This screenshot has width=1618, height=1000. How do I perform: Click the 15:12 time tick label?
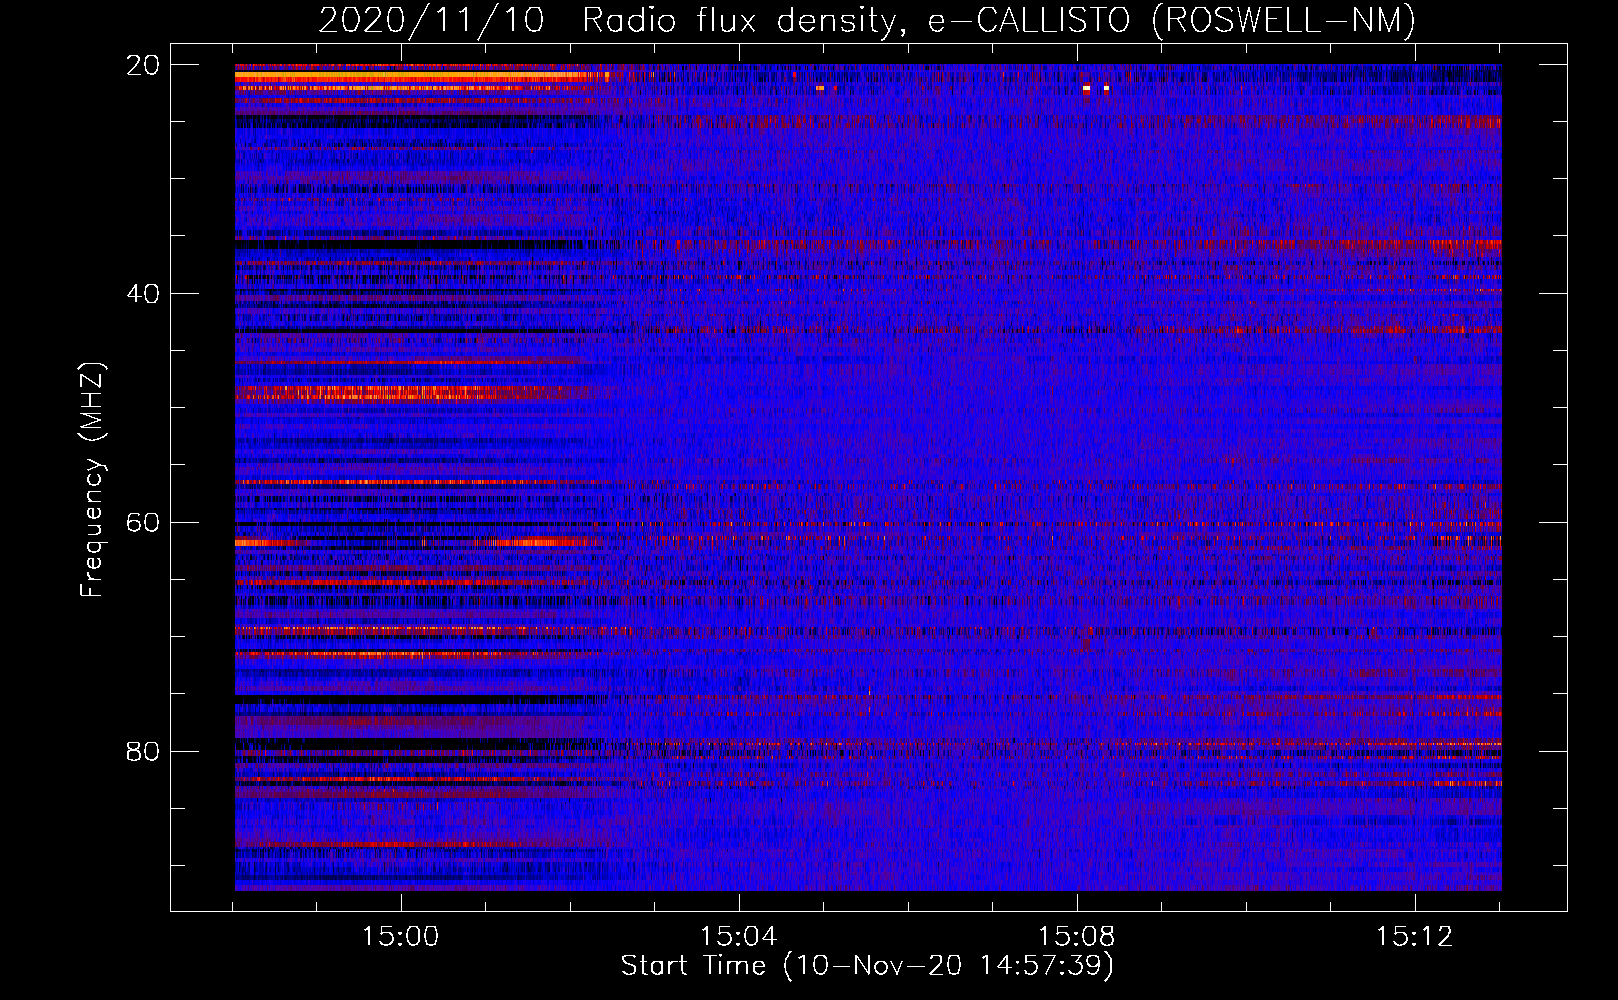tap(1414, 937)
